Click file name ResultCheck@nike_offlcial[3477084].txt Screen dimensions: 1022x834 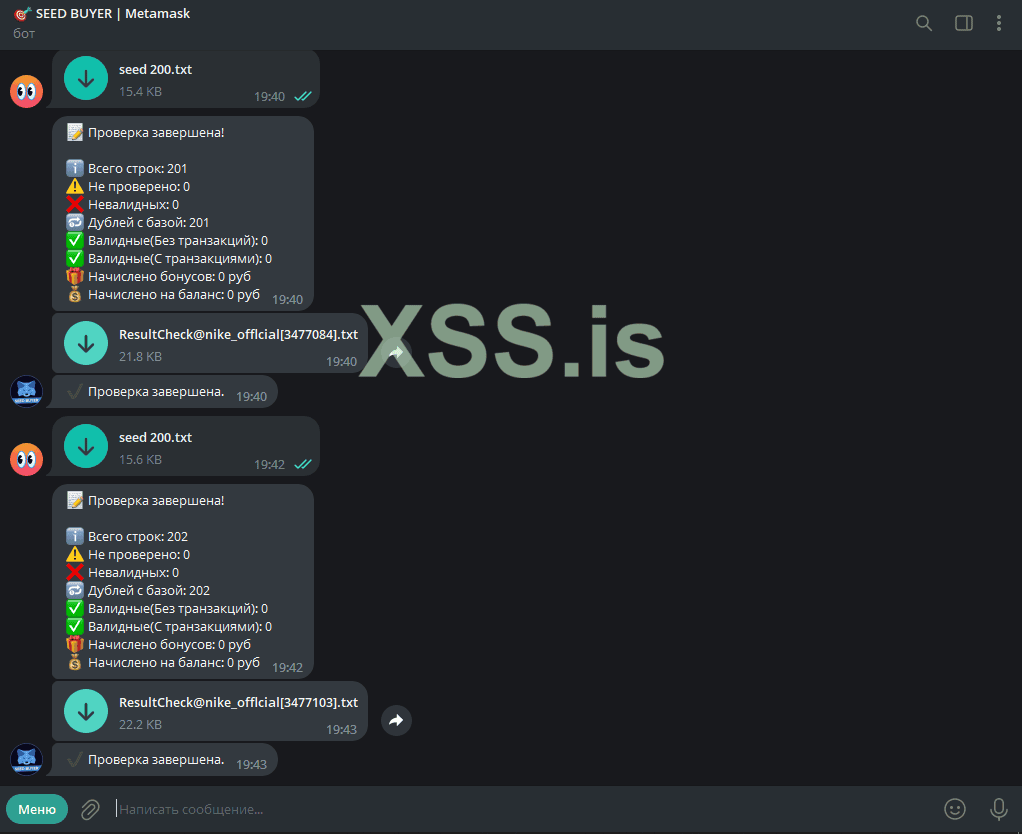tap(238, 334)
